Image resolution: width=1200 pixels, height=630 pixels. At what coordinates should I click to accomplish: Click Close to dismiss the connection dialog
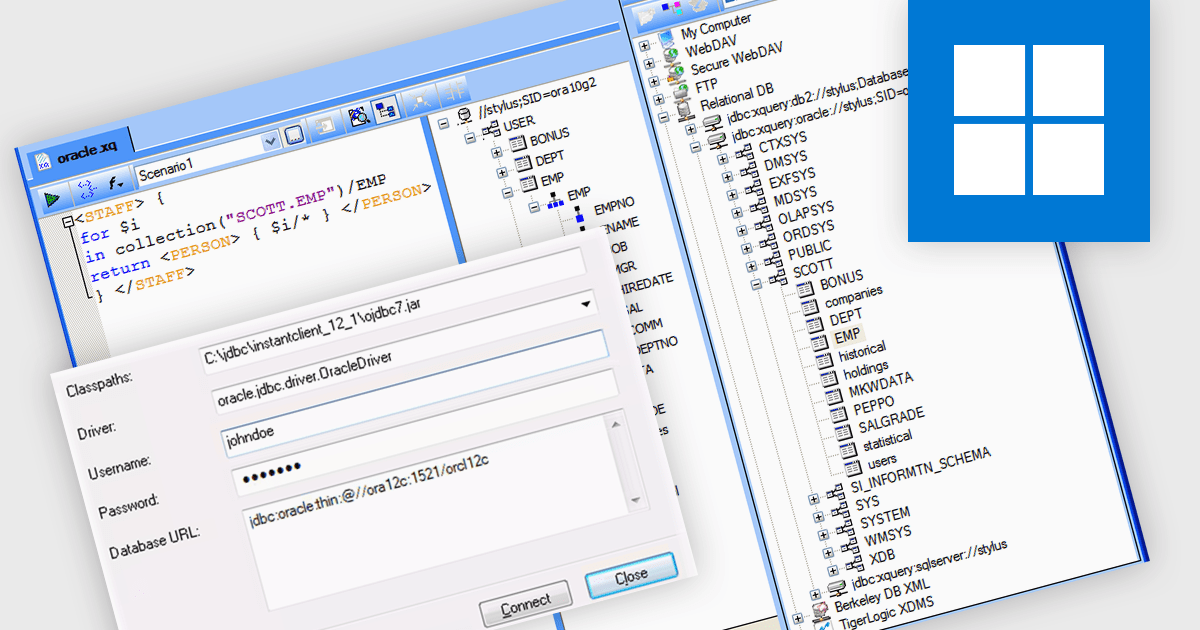click(x=632, y=572)
